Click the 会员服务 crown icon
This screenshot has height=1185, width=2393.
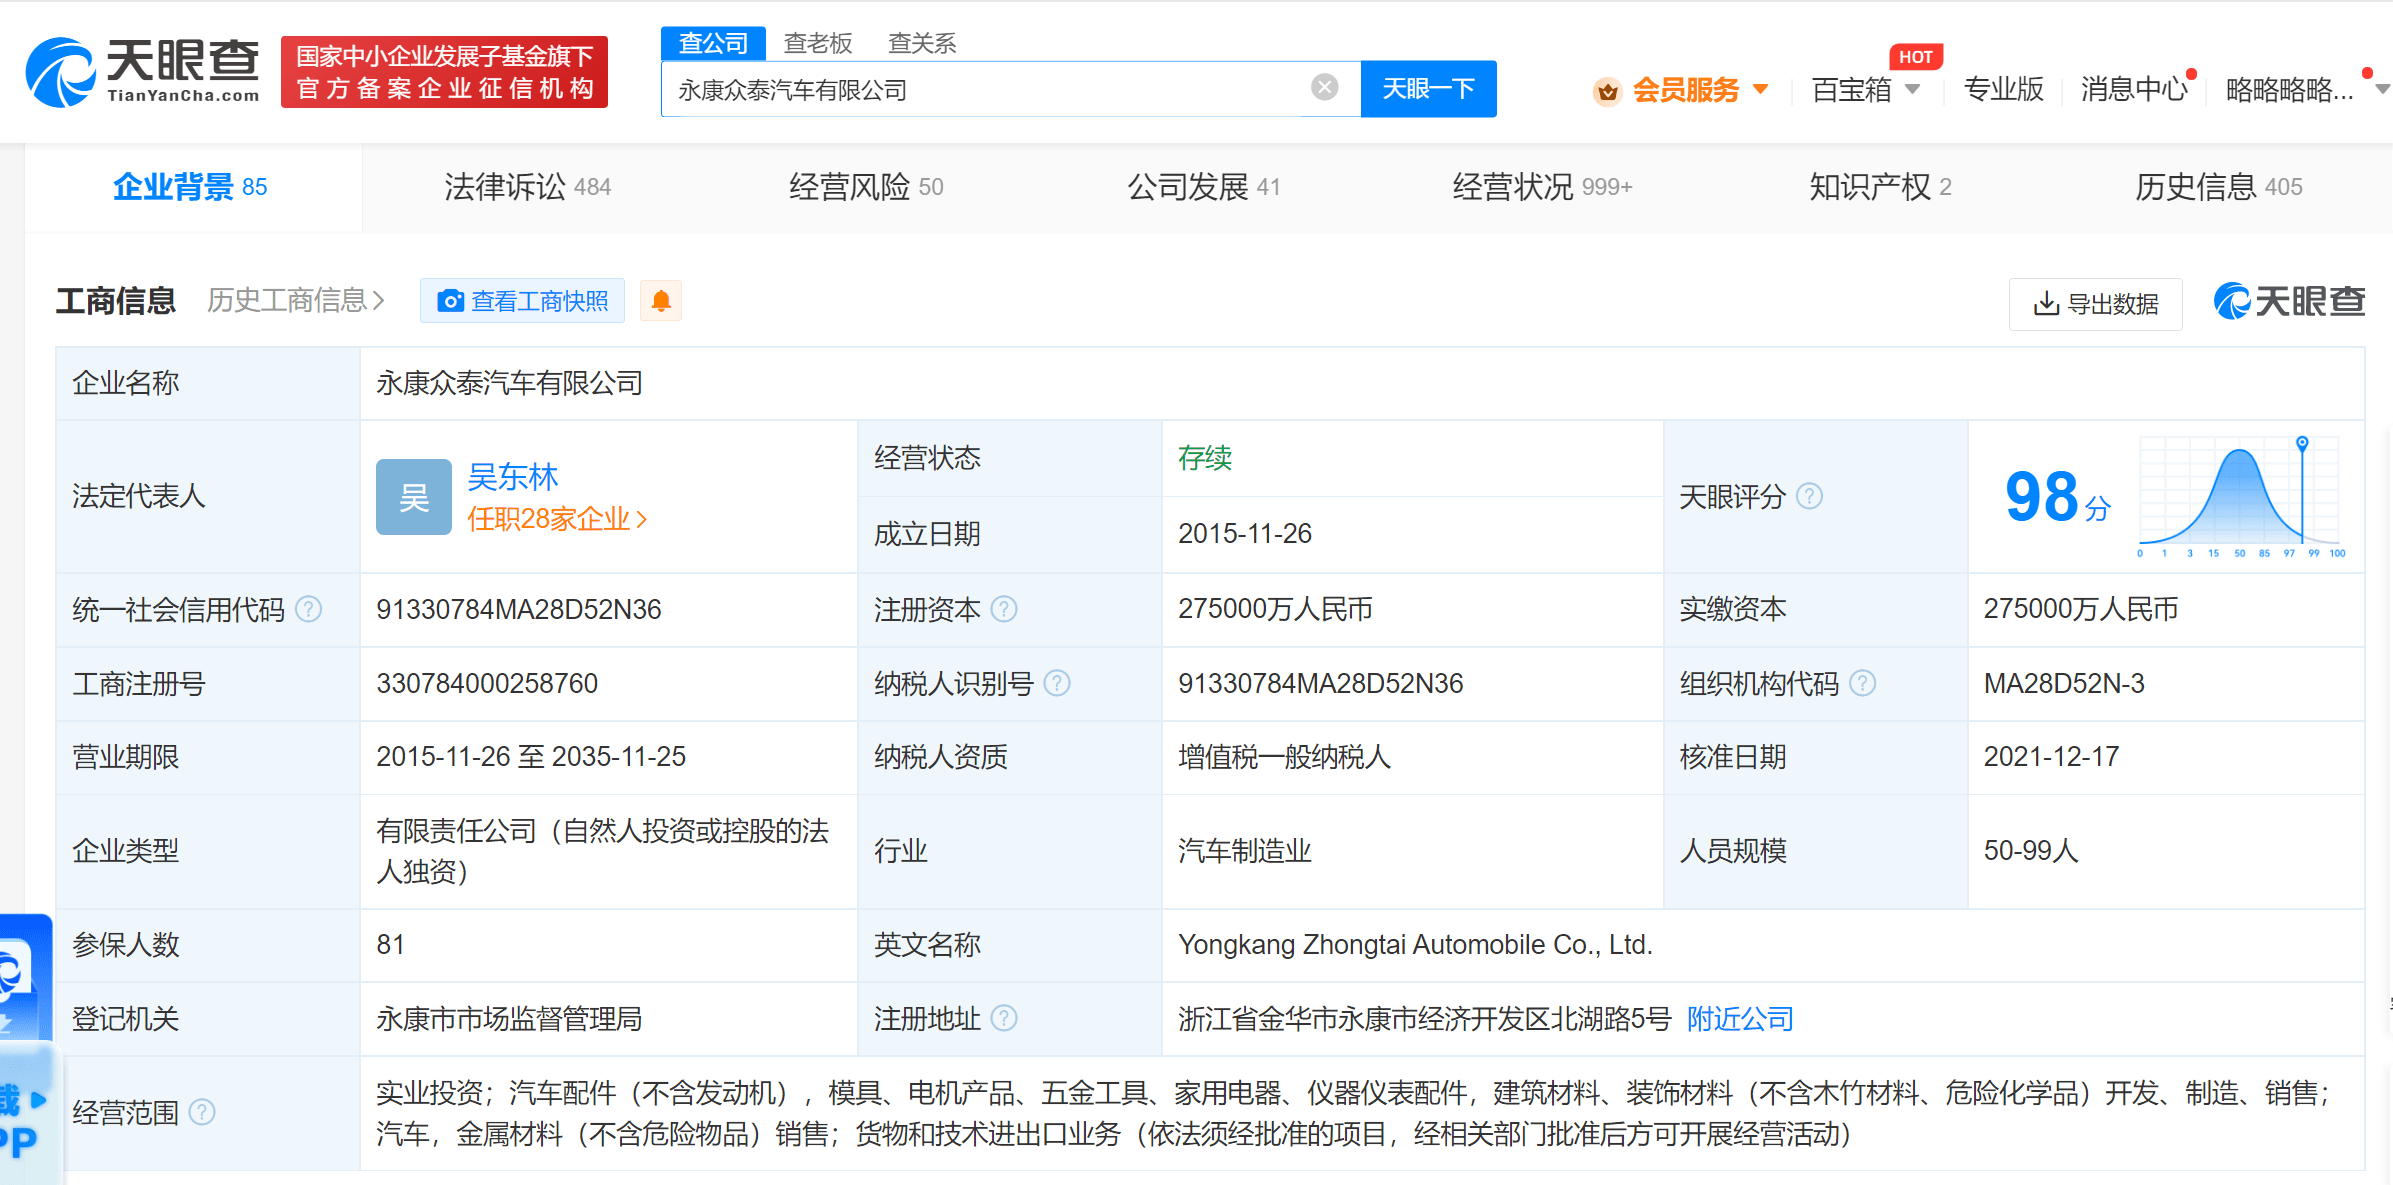(x=1607, y=91)
